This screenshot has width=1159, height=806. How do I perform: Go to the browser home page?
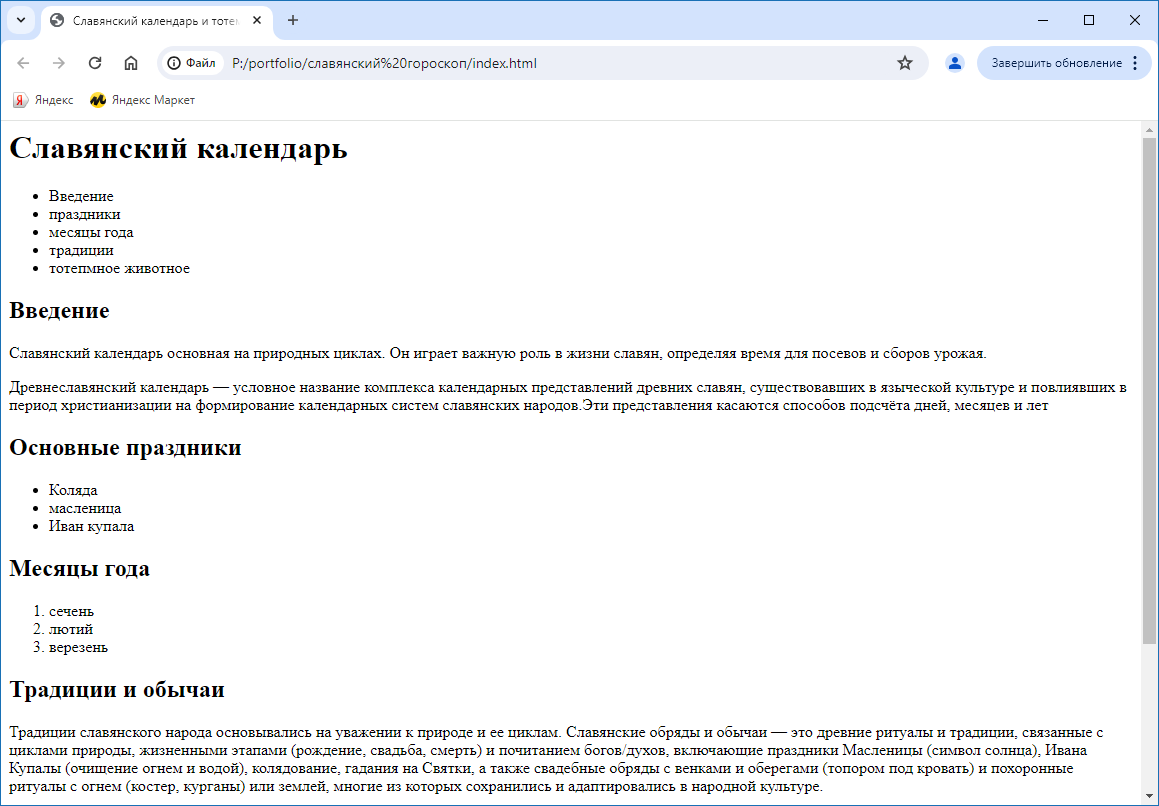point(131,63)
